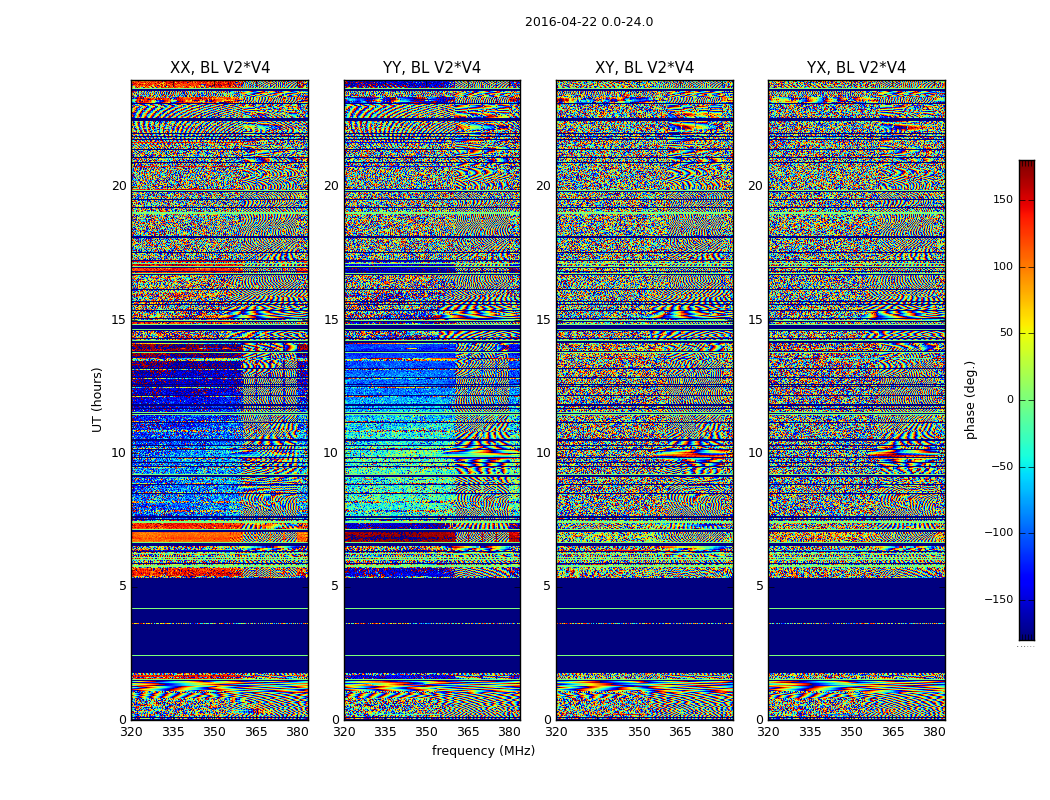Select the "XY, BL V2*V4" panel title
Screen dimensions: 1050x800
[x=645, y=68]
